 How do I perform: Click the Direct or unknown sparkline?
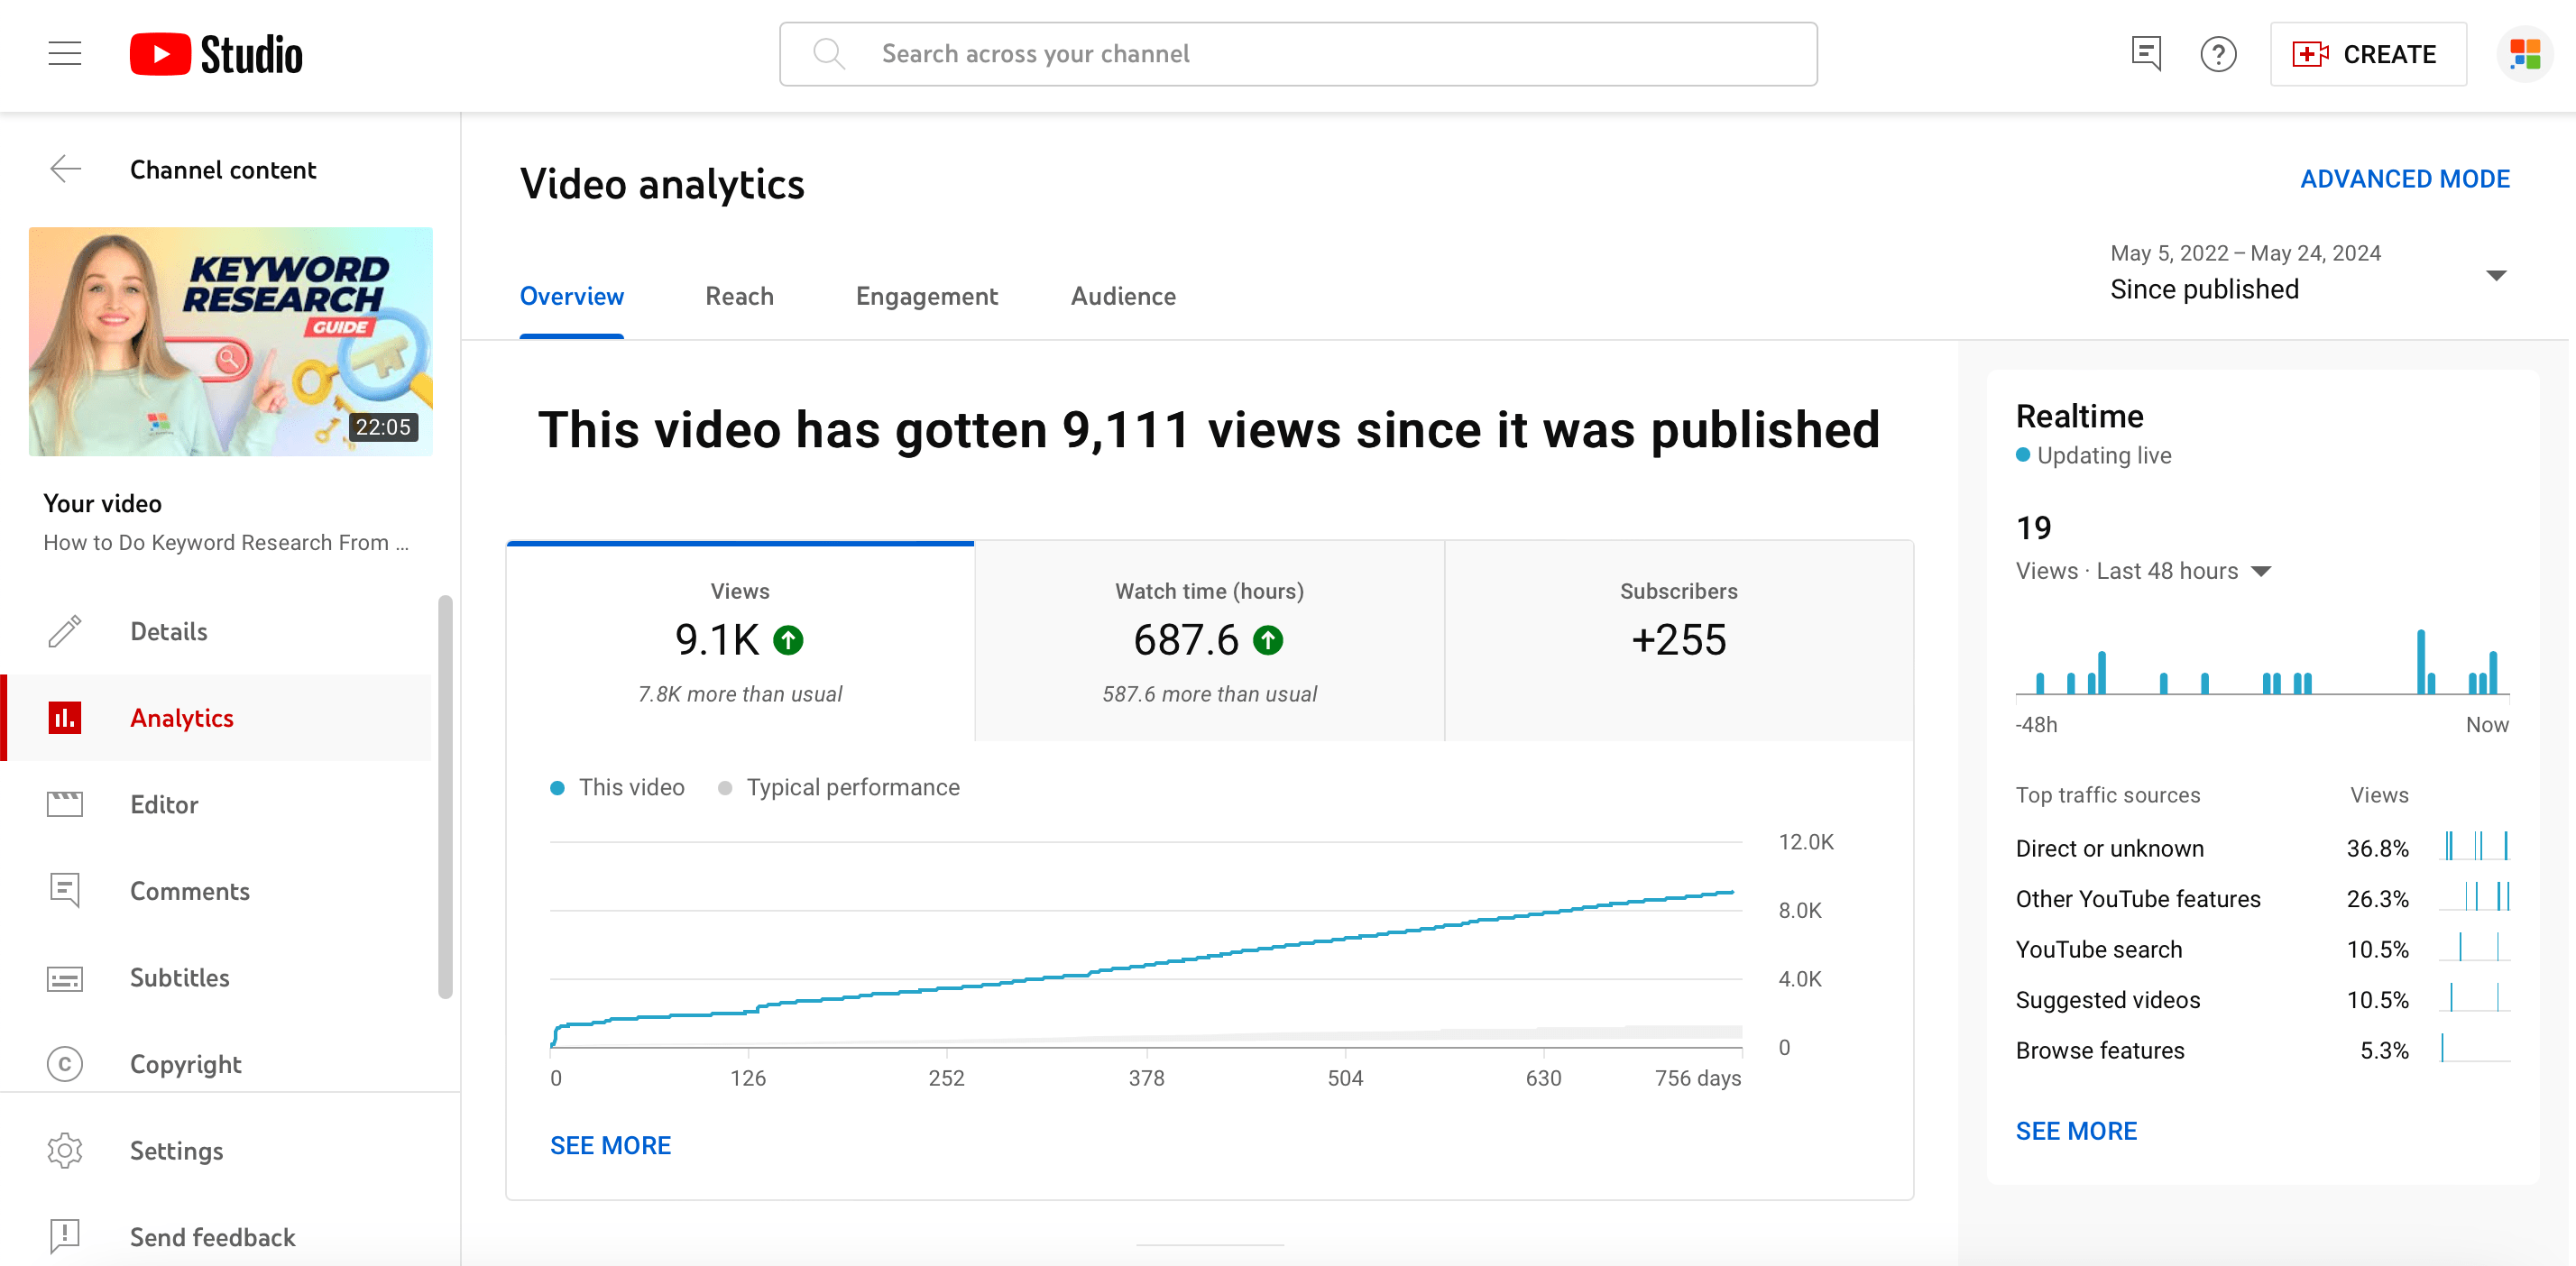pos(2474,846)
